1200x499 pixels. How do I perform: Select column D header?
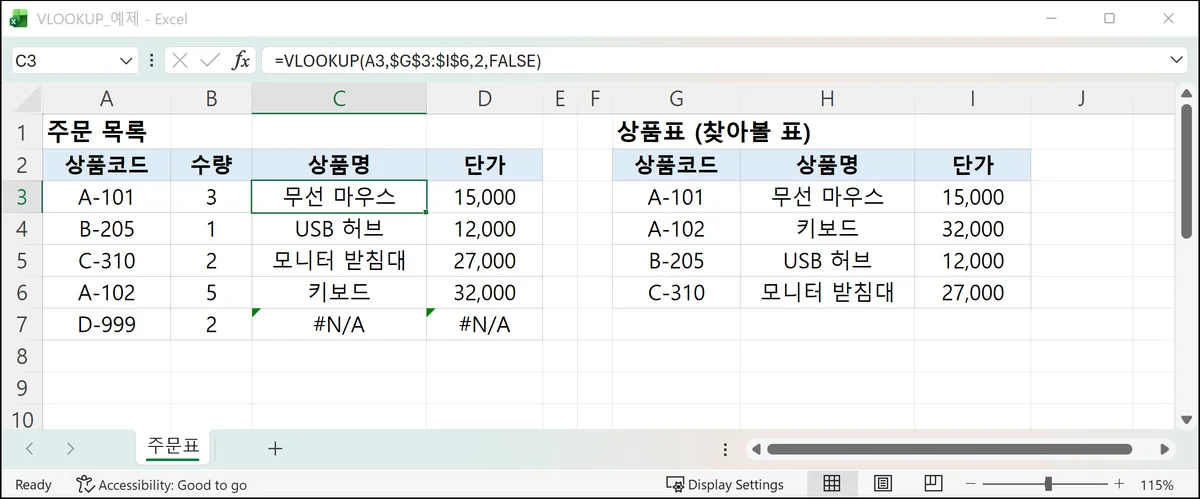click(484, 98)
